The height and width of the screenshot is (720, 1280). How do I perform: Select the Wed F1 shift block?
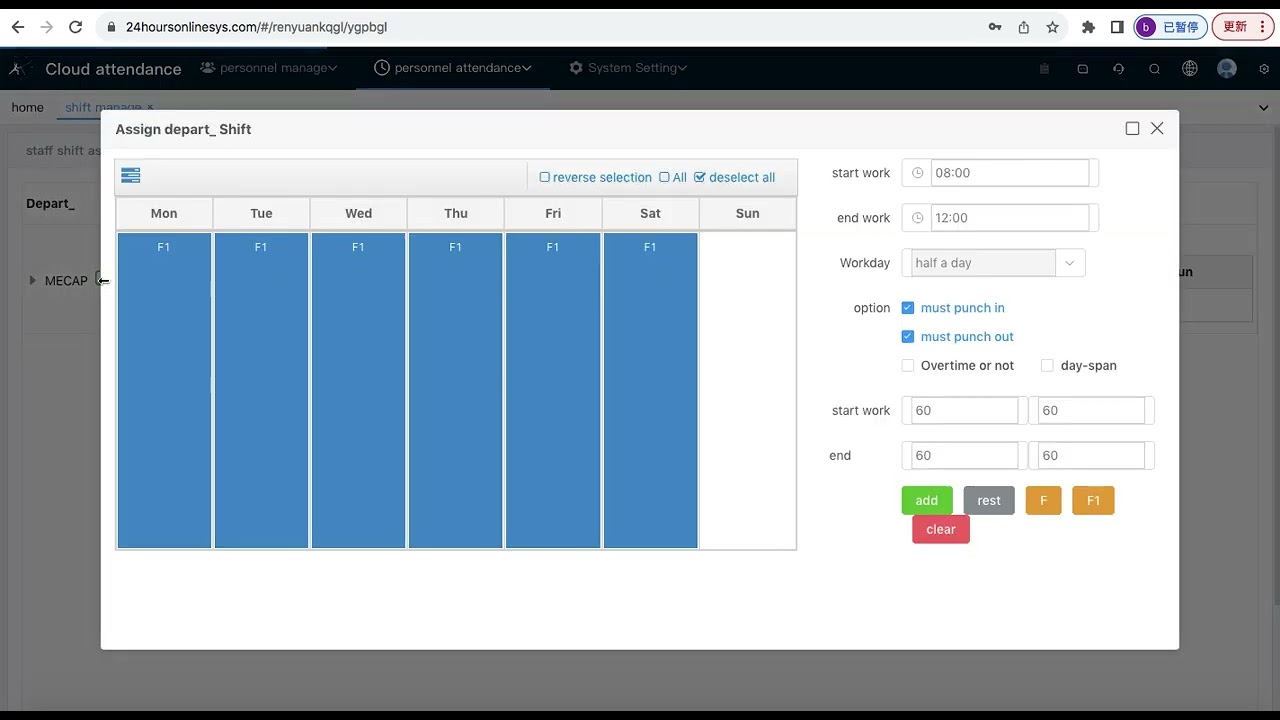358,391
